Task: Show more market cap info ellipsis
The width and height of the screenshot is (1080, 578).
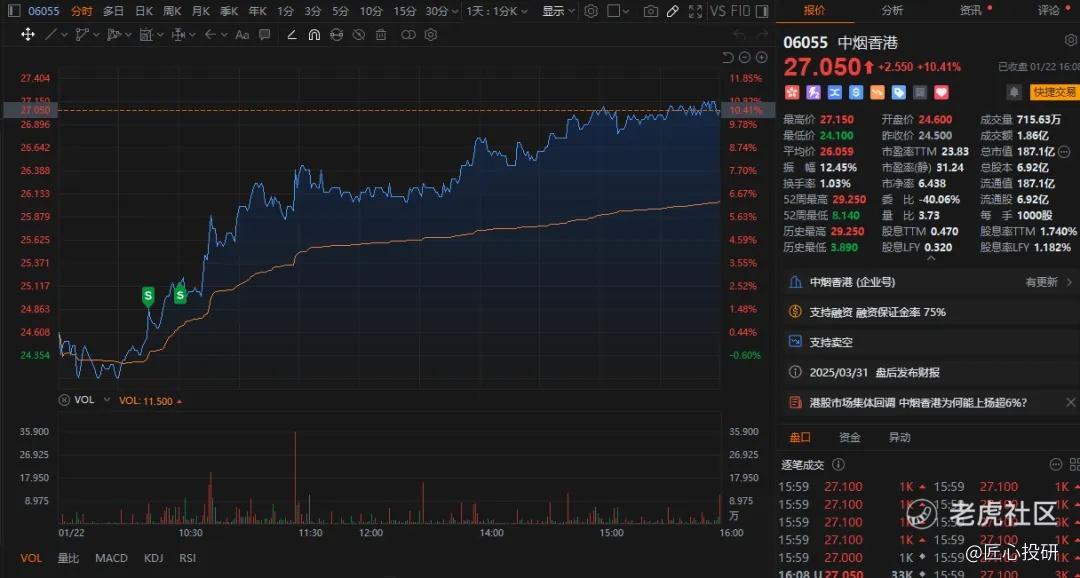Action: 1065,151
